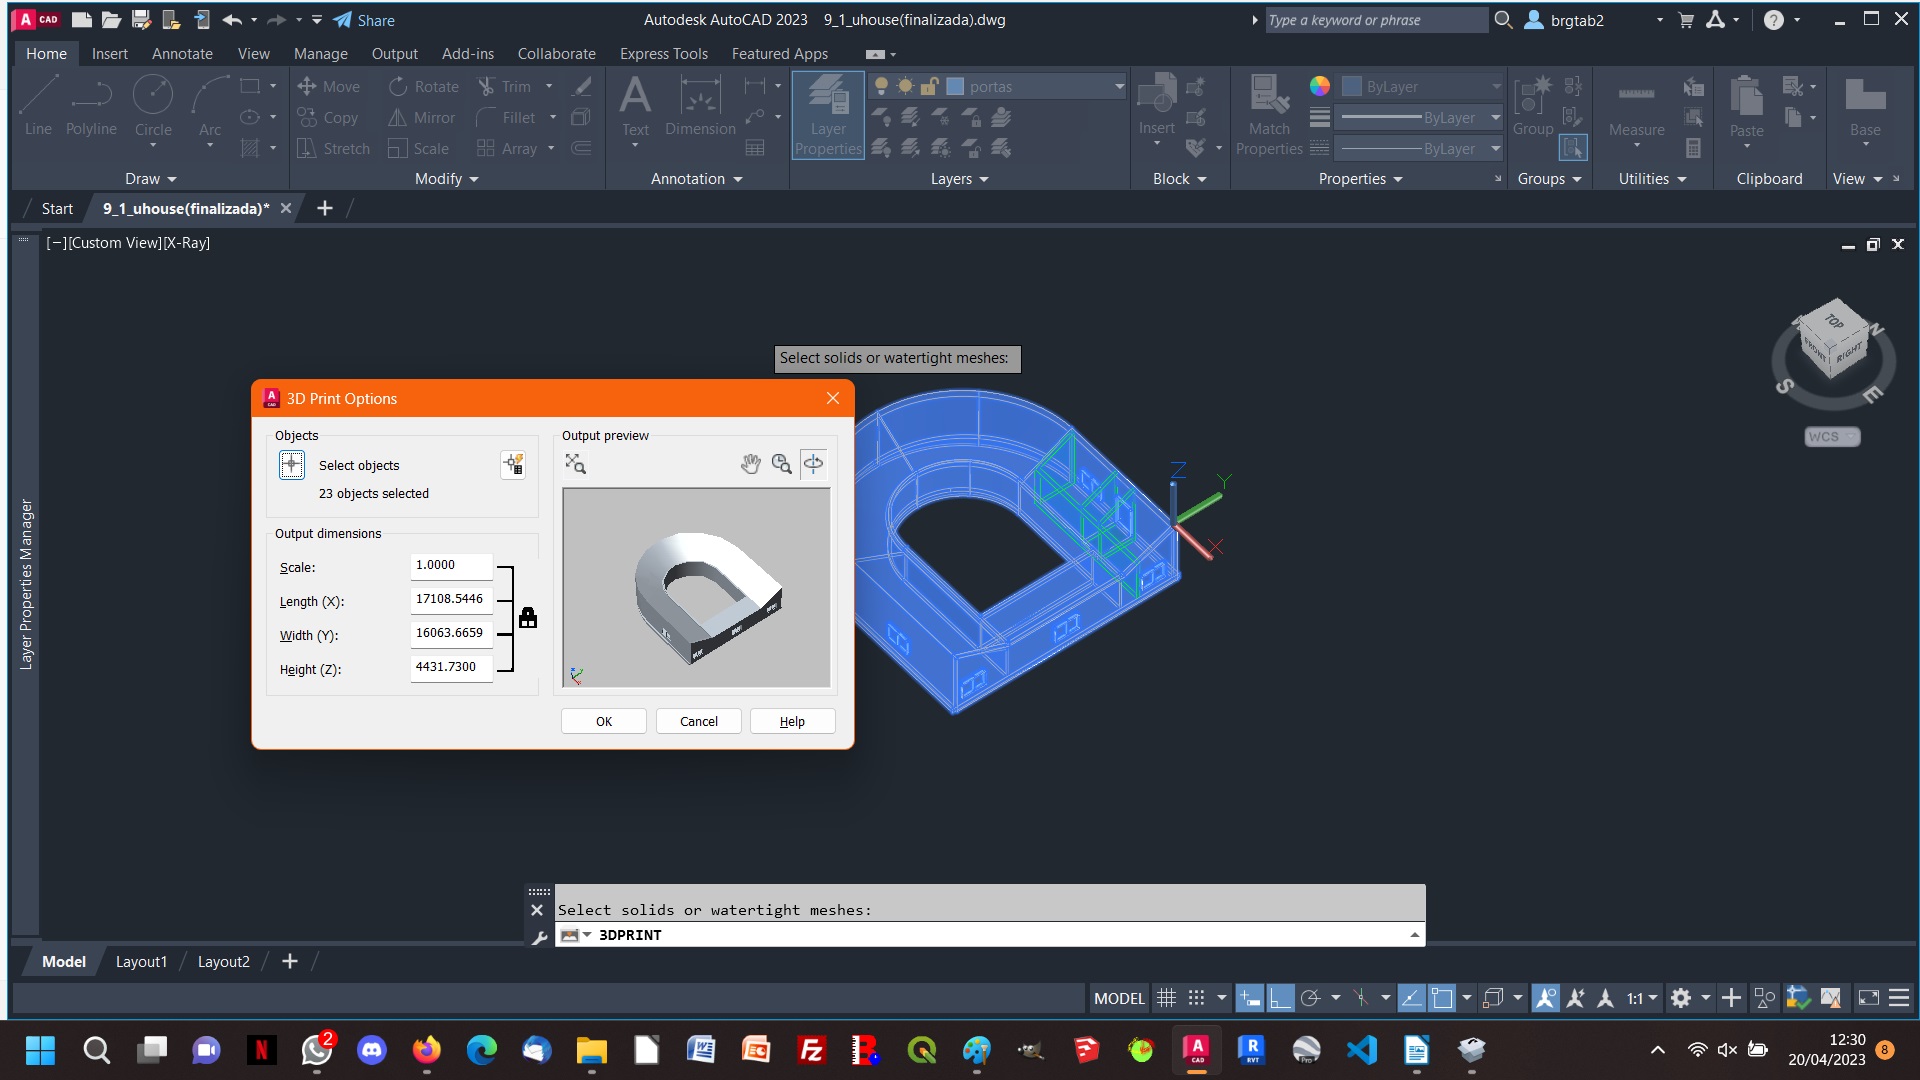Confirm the 3D Print Options with OK
1920x1080 pixels.
[x=604, y=721]
